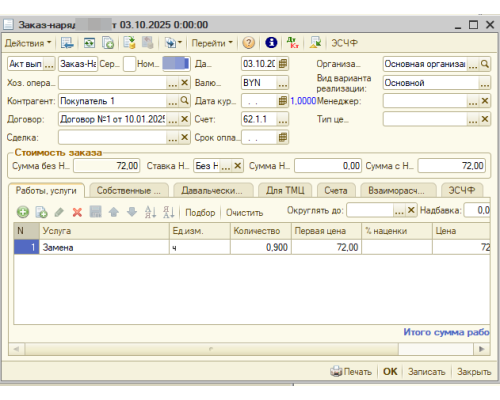Click the blue info icon in toolbar
The image size is (500, 400).
click(271, 43)
